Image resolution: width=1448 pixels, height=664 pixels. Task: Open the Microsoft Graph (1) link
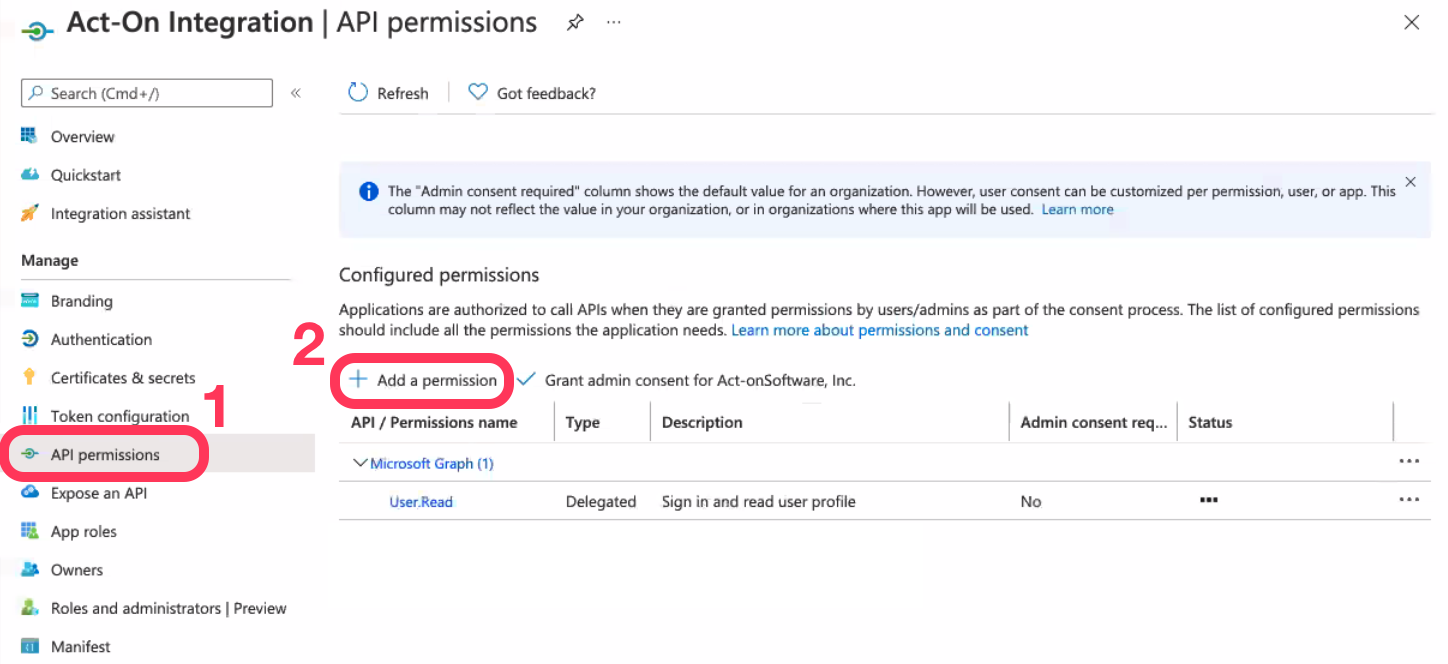[432, 463]
